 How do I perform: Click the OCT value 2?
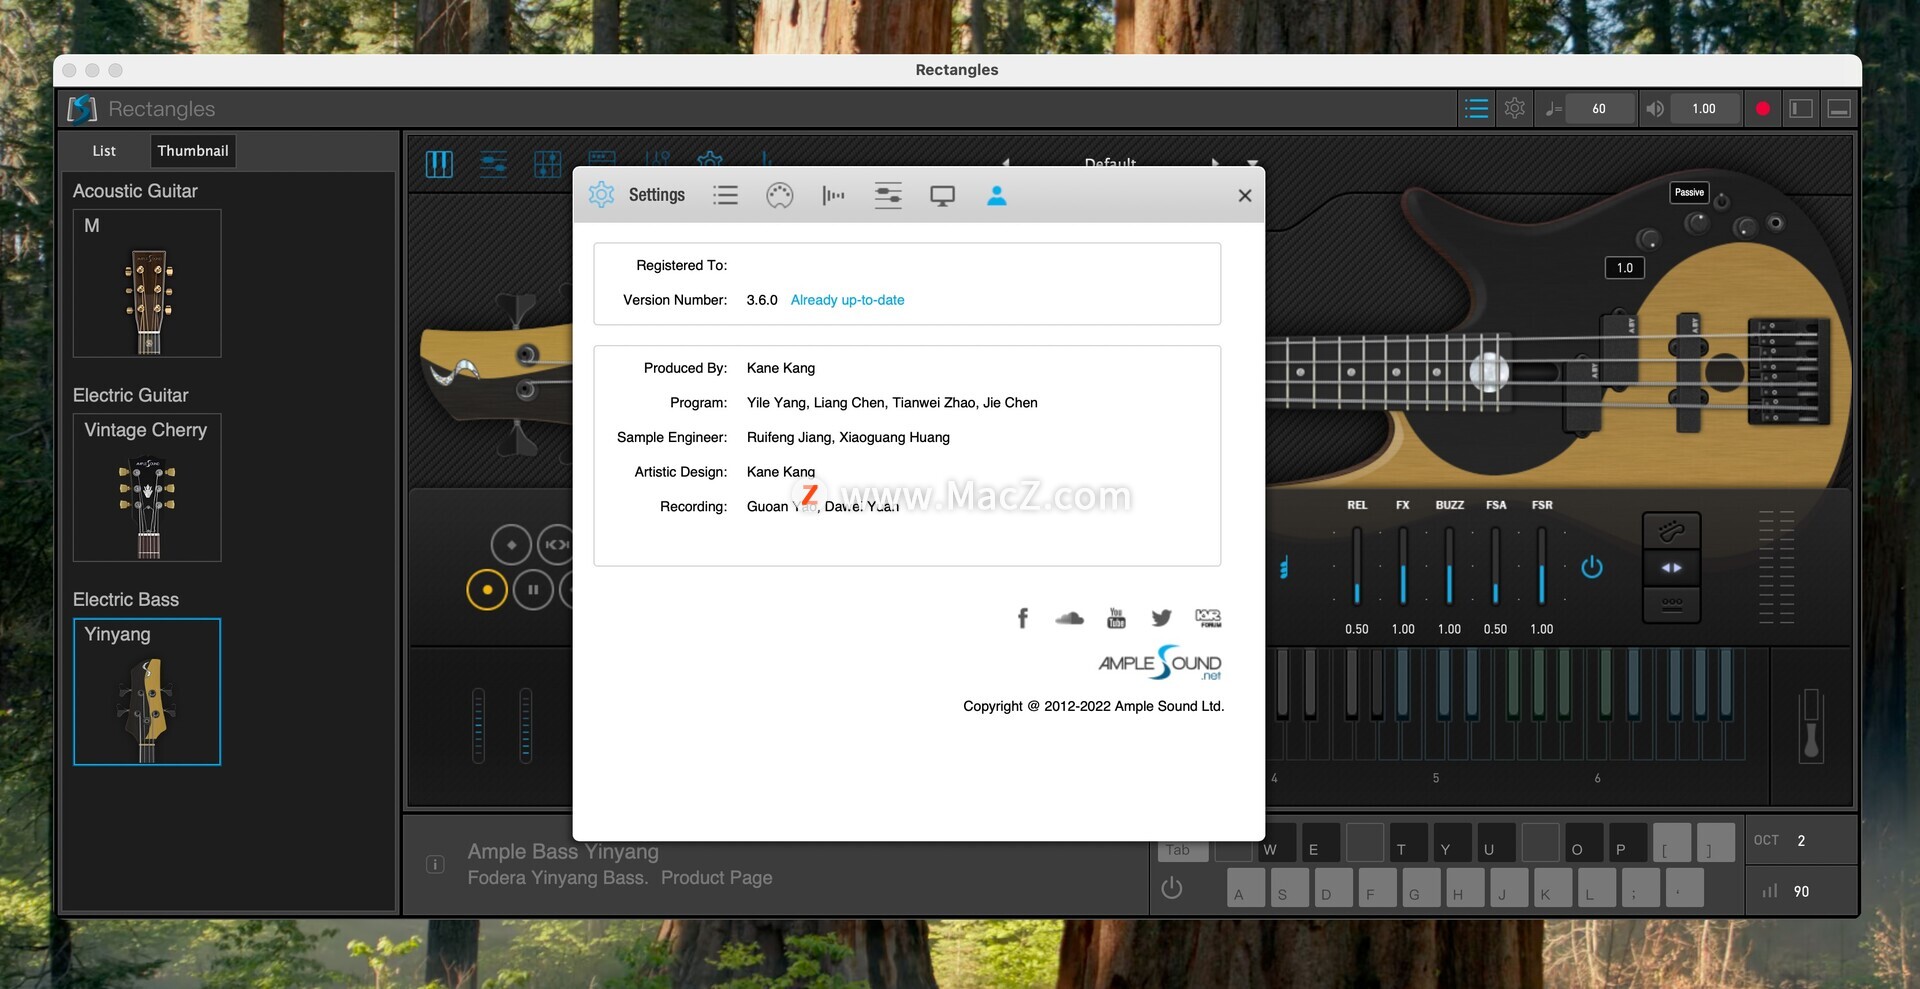pyautogui.click(x=1801, y=841)
